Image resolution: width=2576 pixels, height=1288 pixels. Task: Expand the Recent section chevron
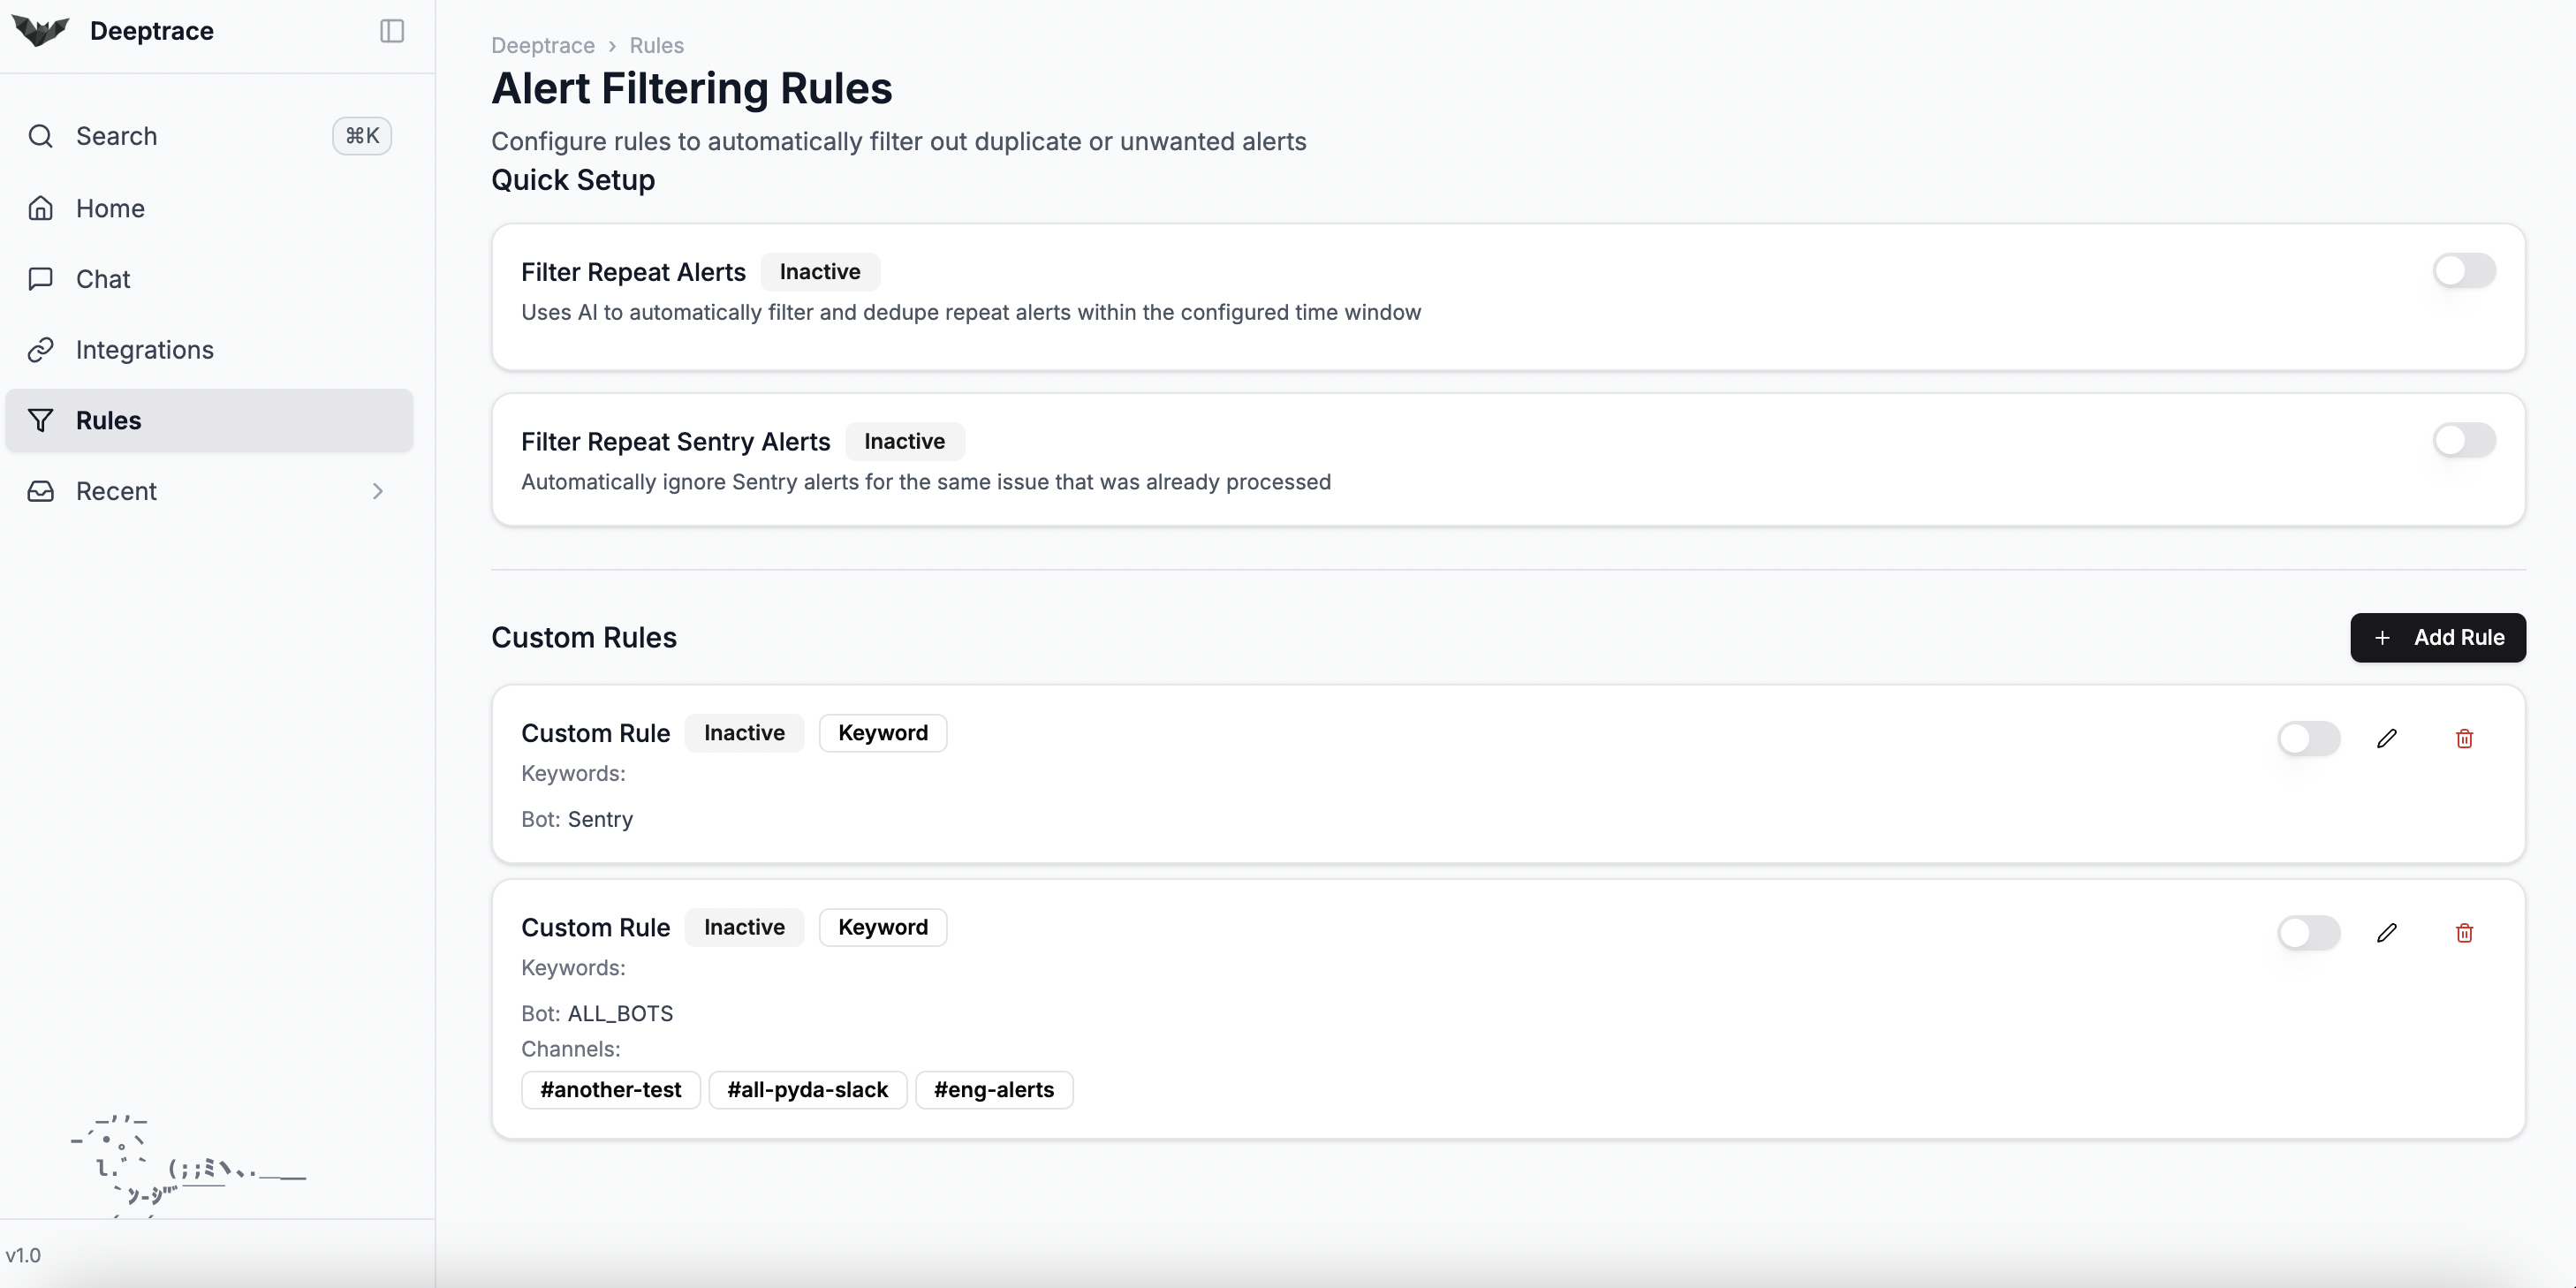378,491
